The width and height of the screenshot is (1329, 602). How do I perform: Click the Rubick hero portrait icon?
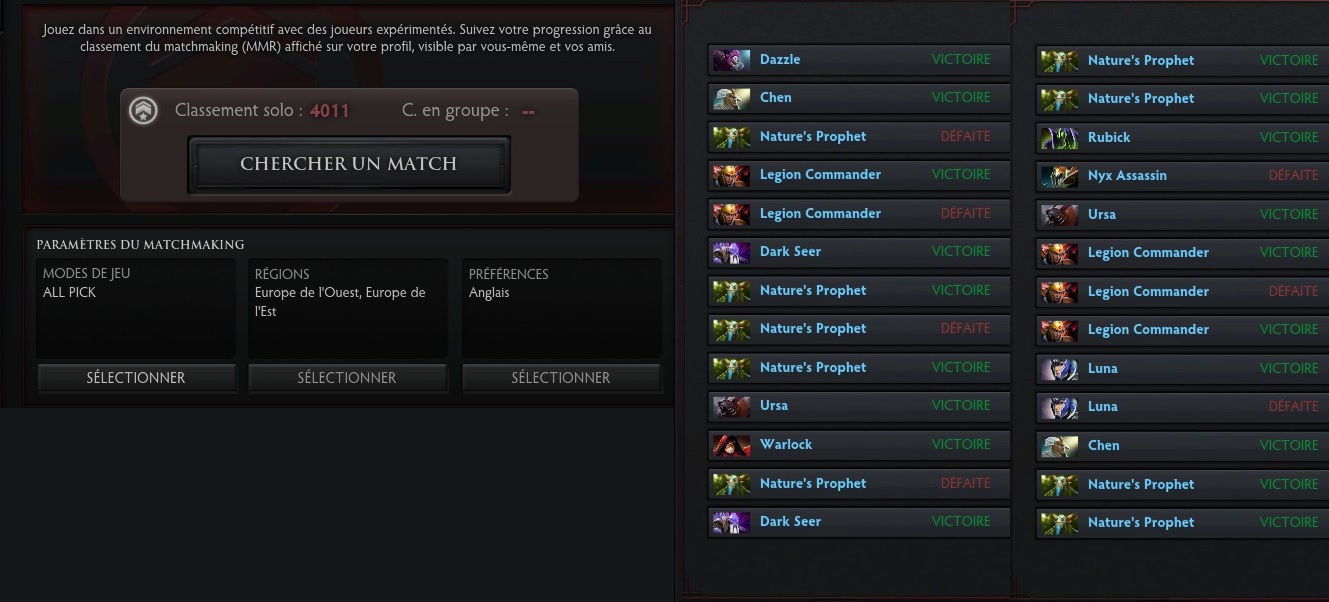tap(1059, 138)
